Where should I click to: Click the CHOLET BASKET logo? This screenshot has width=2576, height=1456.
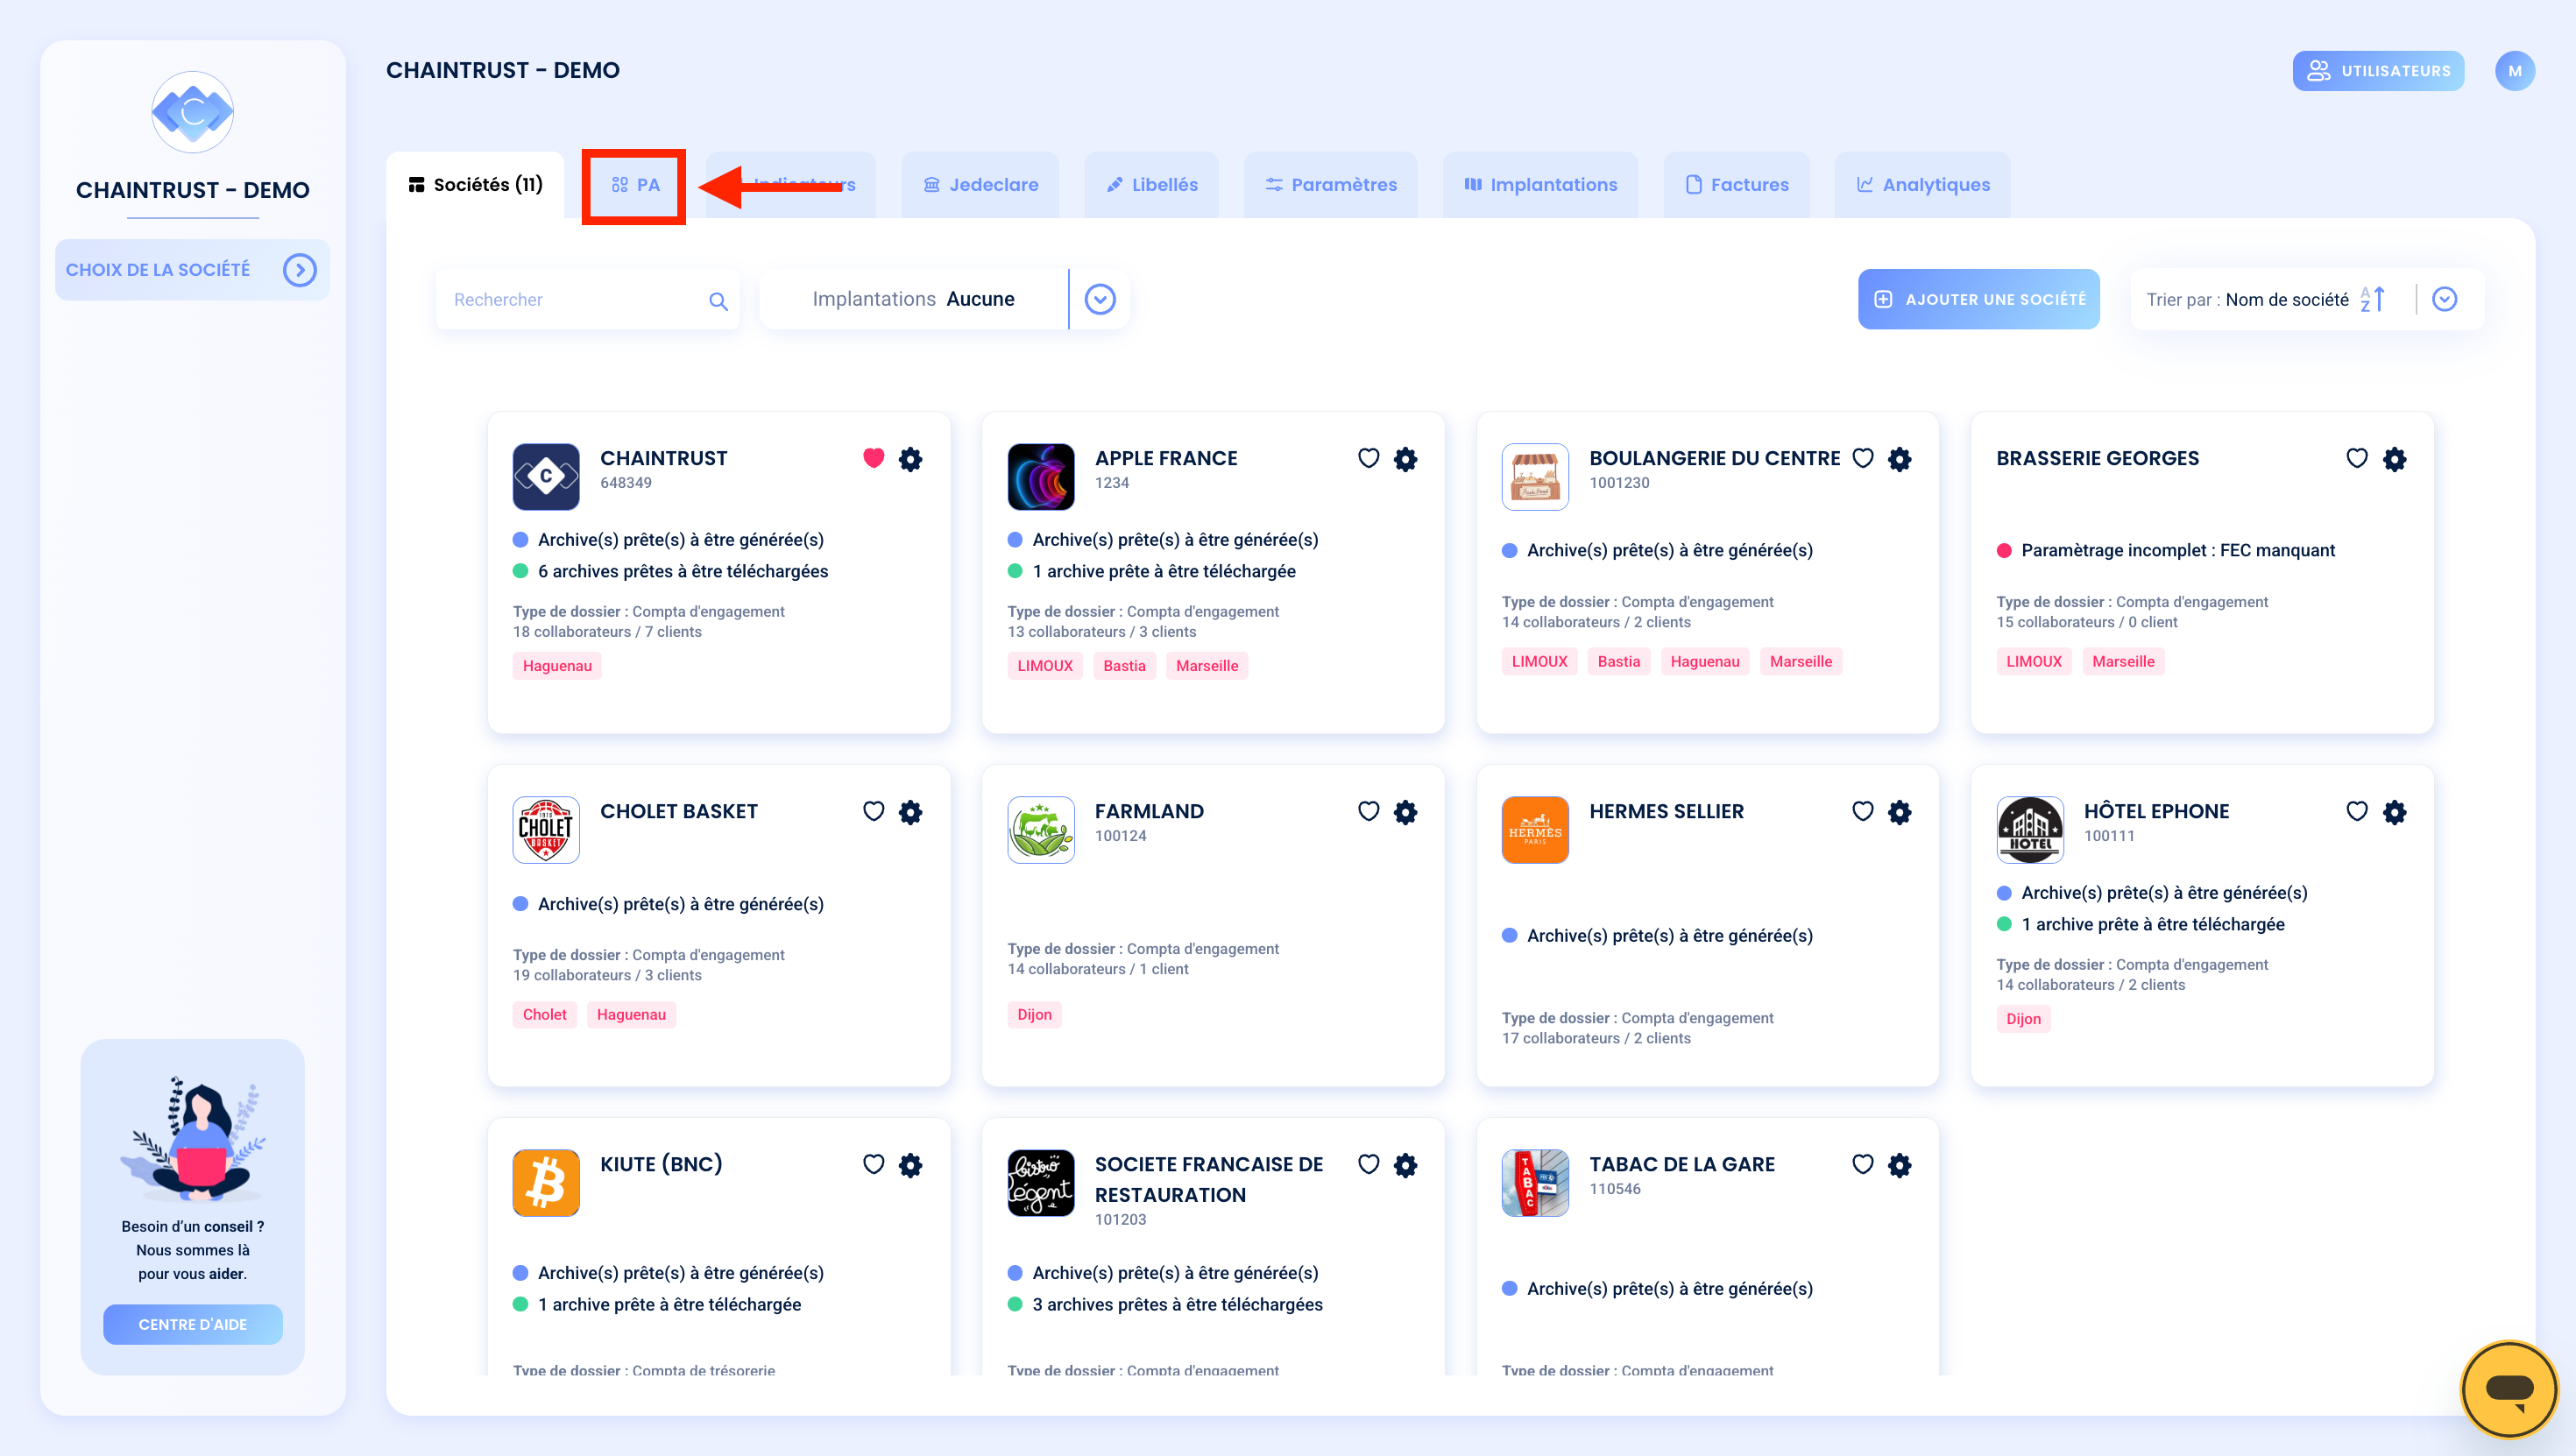[x=546, y=830]
